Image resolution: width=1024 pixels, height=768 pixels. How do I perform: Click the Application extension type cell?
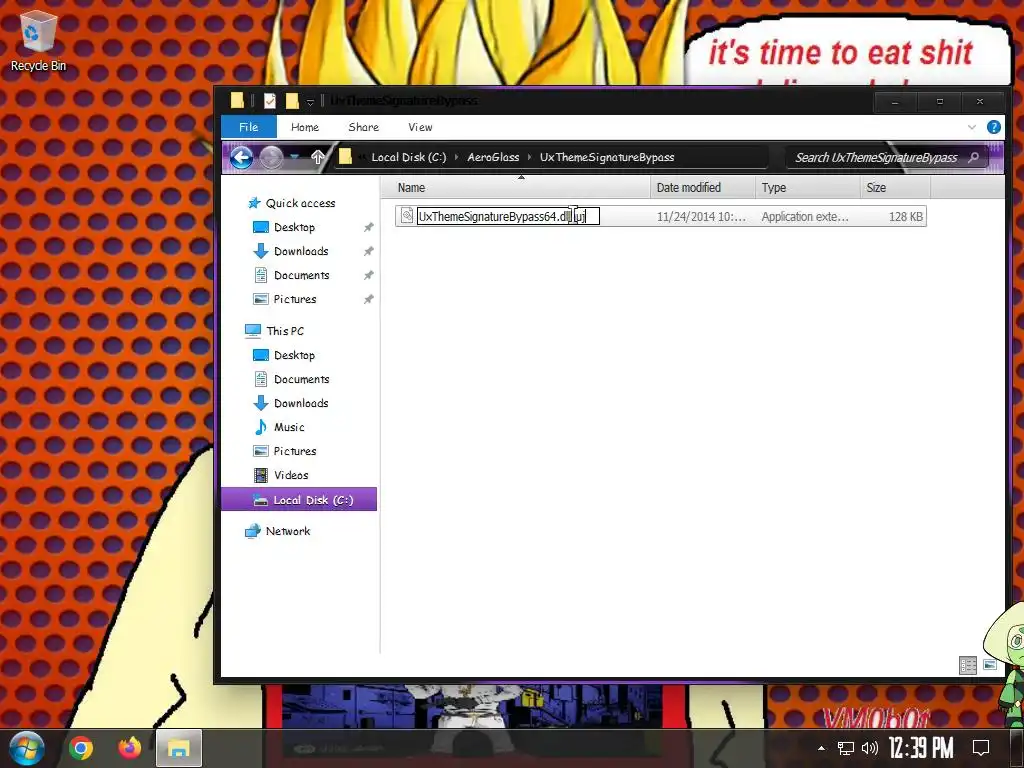coord(805,217)
